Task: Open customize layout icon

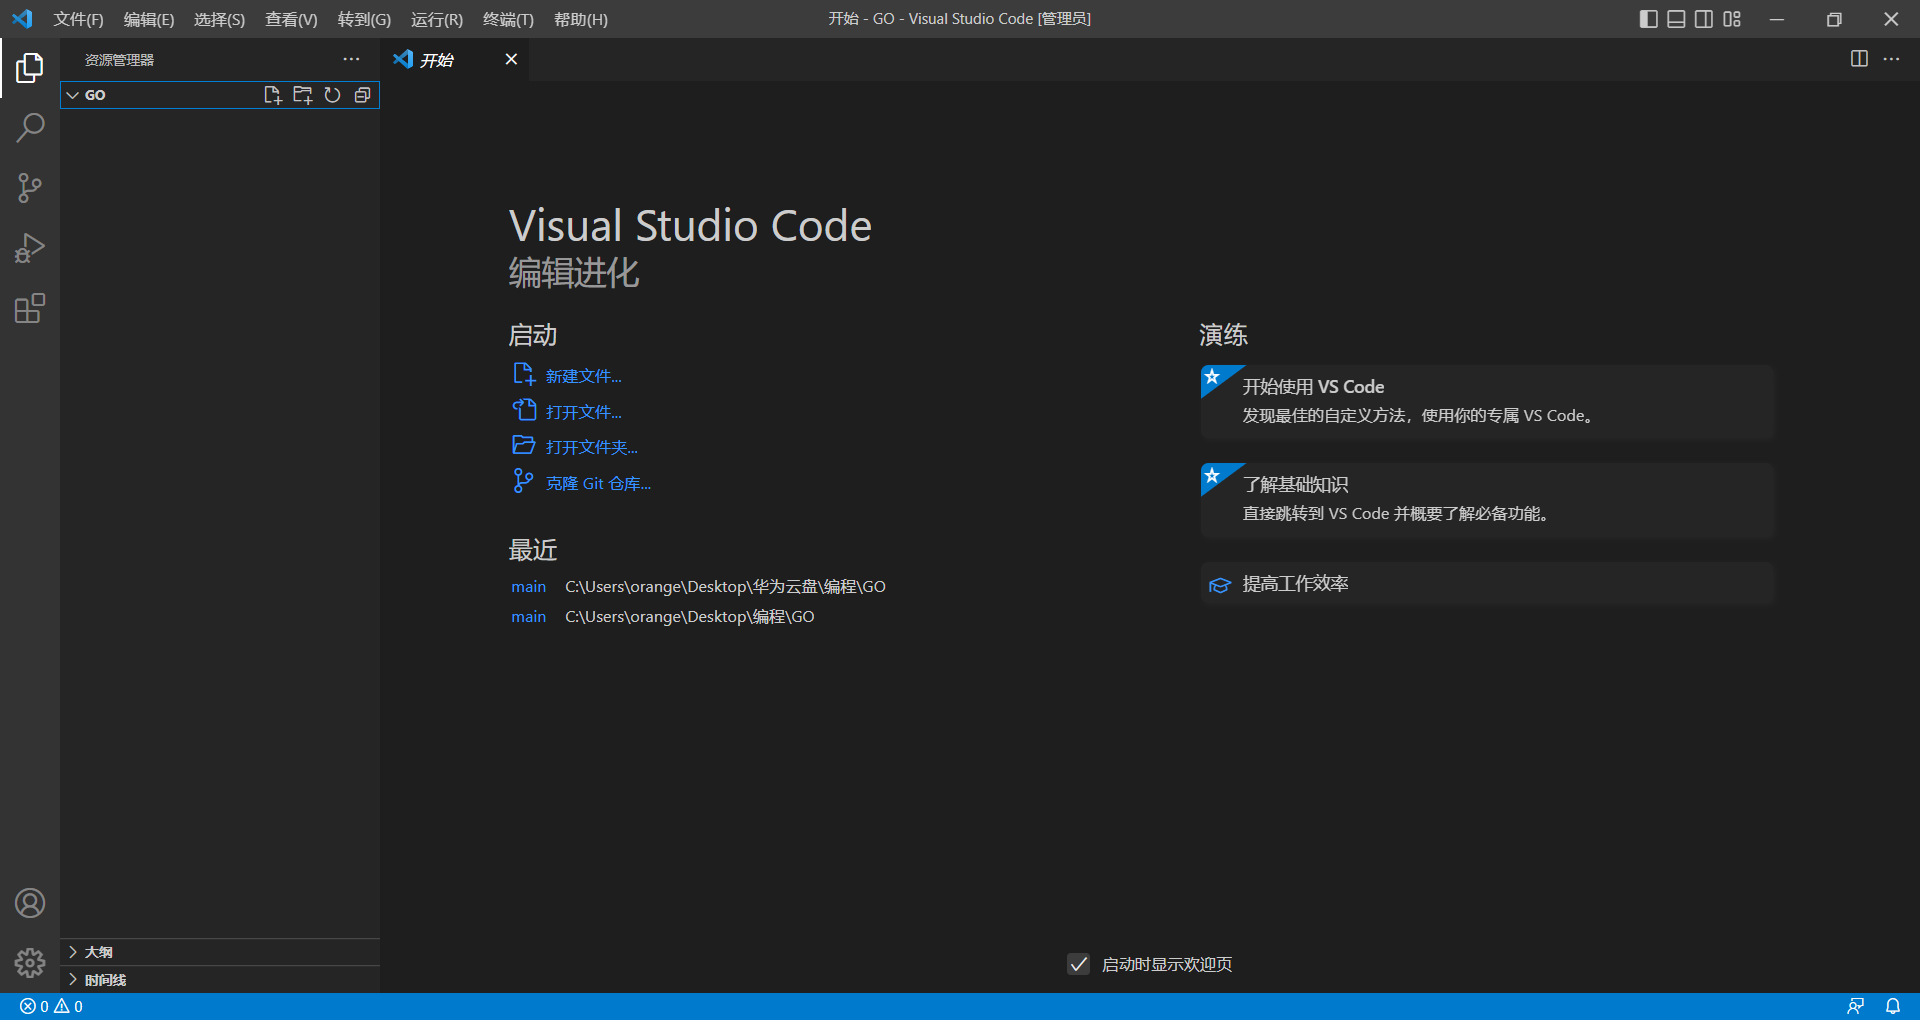Action: point(1732,19)
